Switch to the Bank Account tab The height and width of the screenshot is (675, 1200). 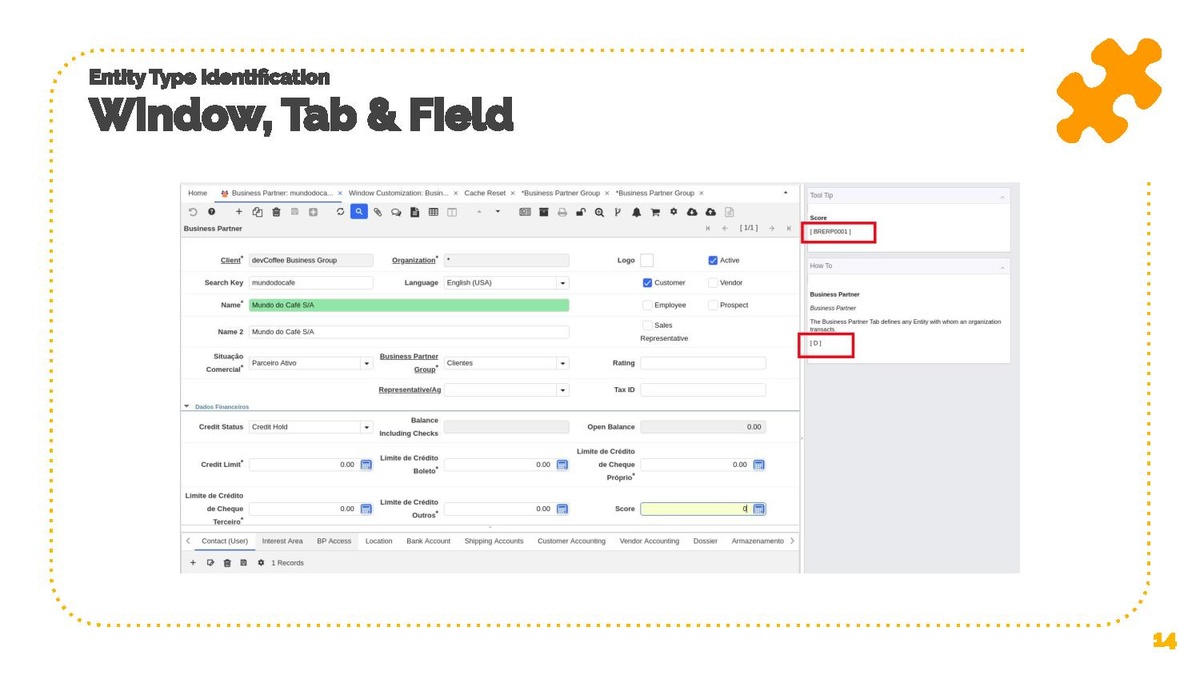428,541
